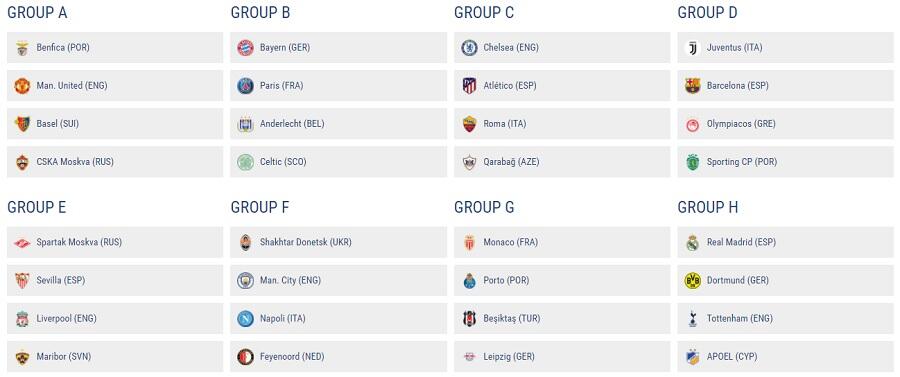Click the Borussia Dortmund BVB logo
The height and width of the screenshot is (377, 900).
click(x=693, y=281)
